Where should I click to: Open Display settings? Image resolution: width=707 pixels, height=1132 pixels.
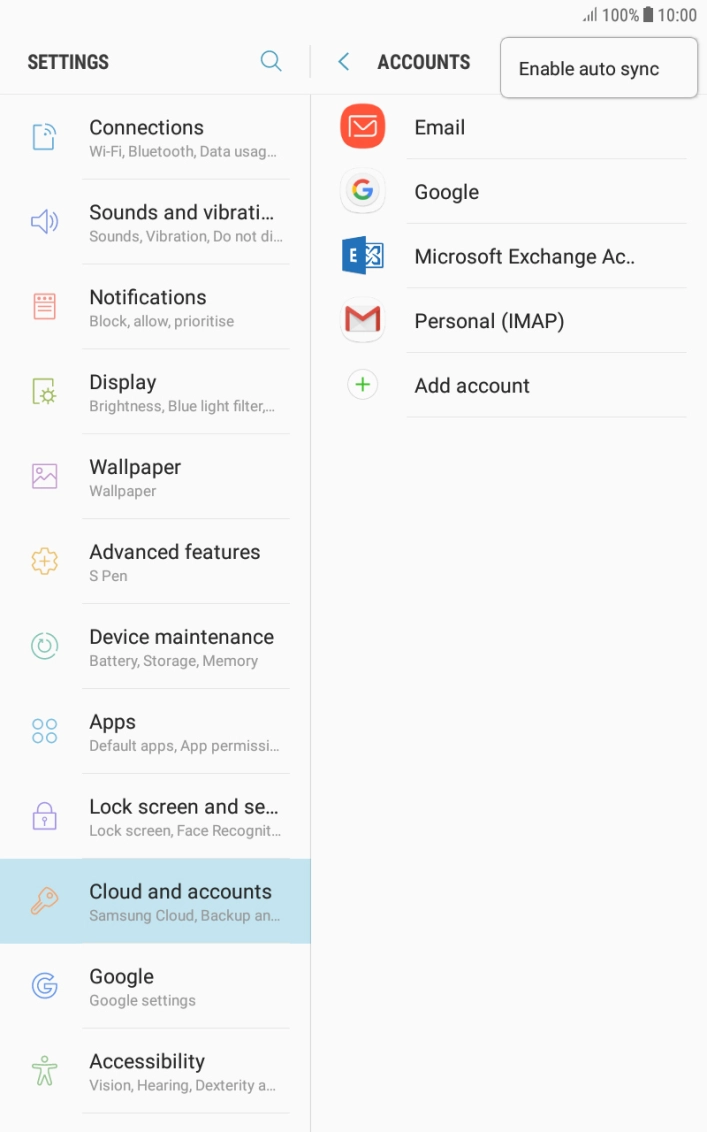pos(155,391)
